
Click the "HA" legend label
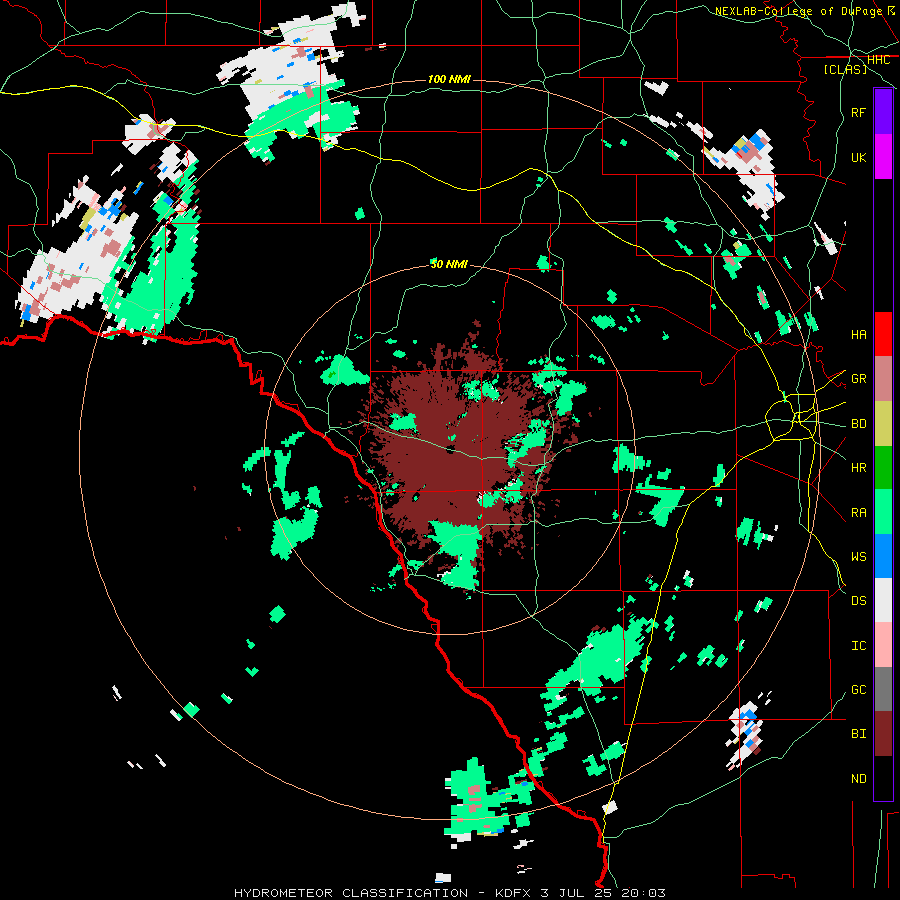(x=858, y=335)
